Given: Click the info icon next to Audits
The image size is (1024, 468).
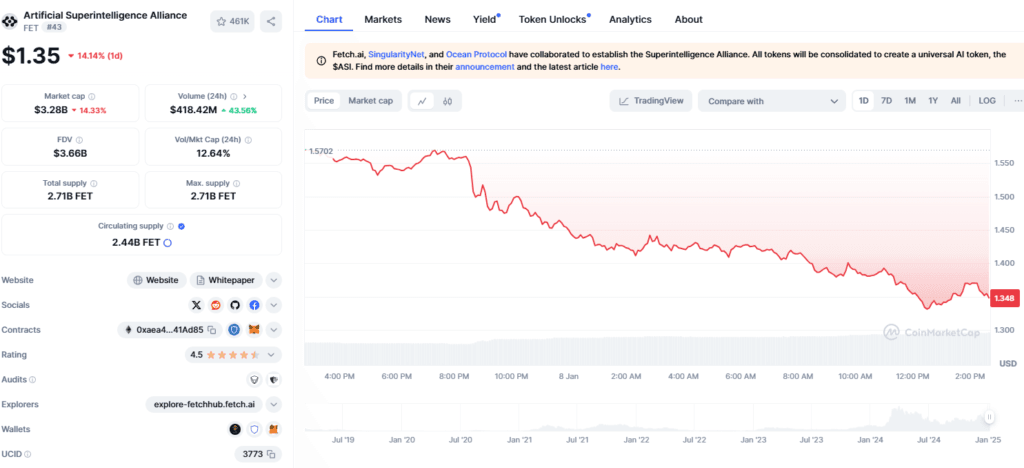Looking at the screenshot, I should (x=33, y=379).
